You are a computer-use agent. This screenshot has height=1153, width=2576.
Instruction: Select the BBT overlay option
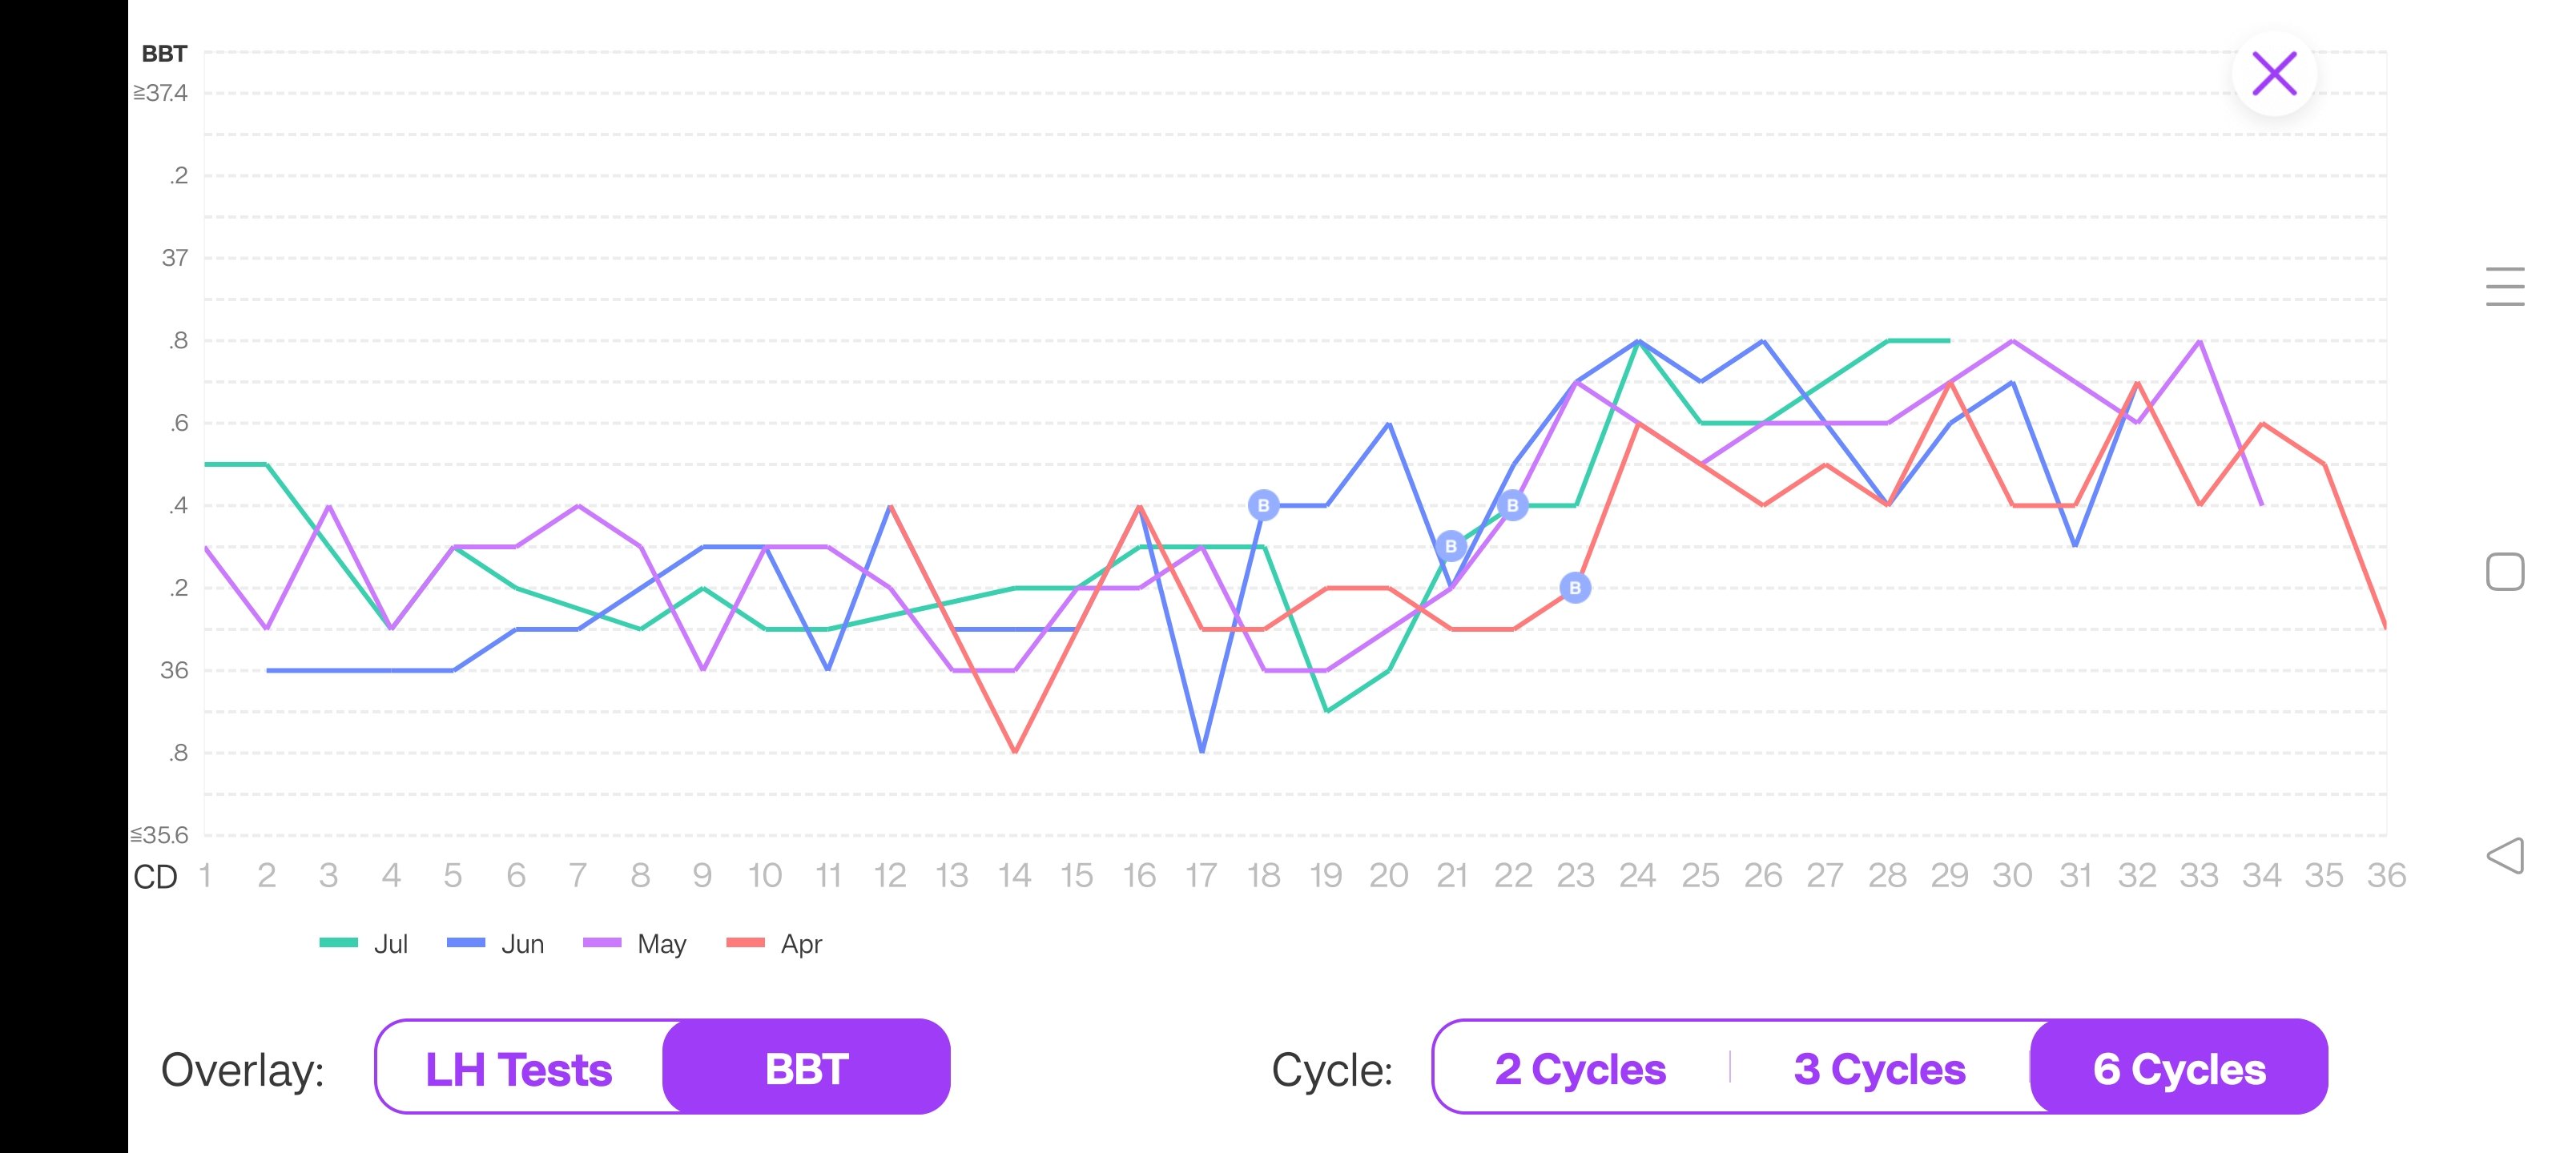click(806, 1069)
